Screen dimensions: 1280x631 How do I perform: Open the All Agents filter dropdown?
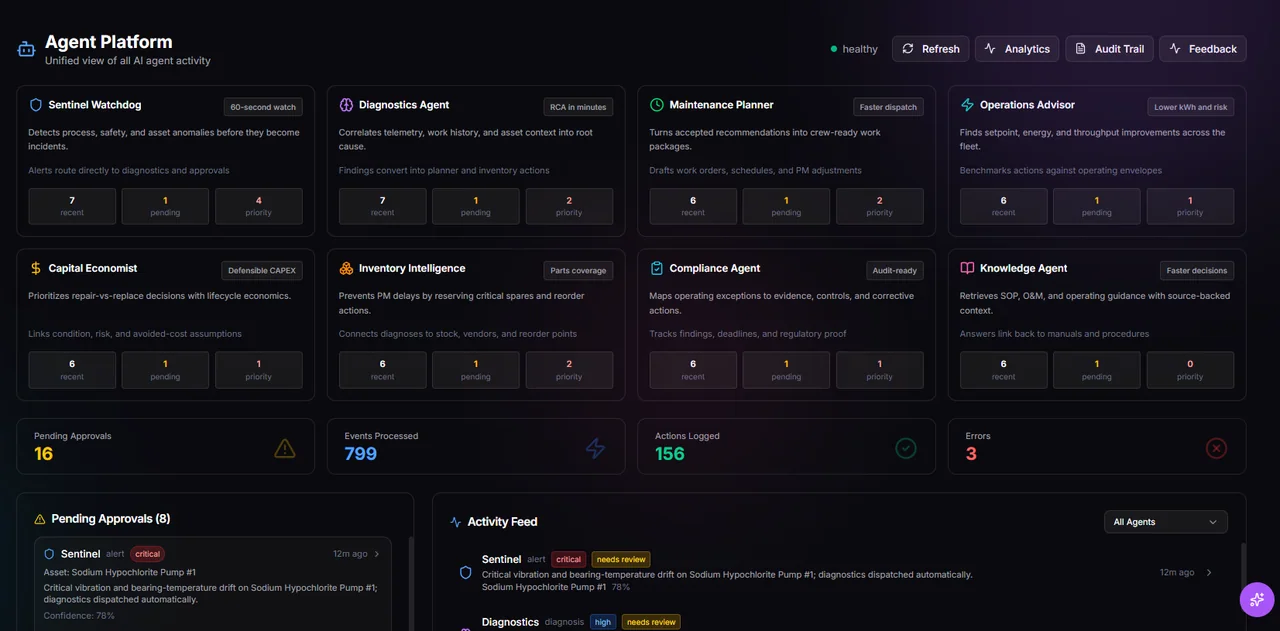point(1165,522)
